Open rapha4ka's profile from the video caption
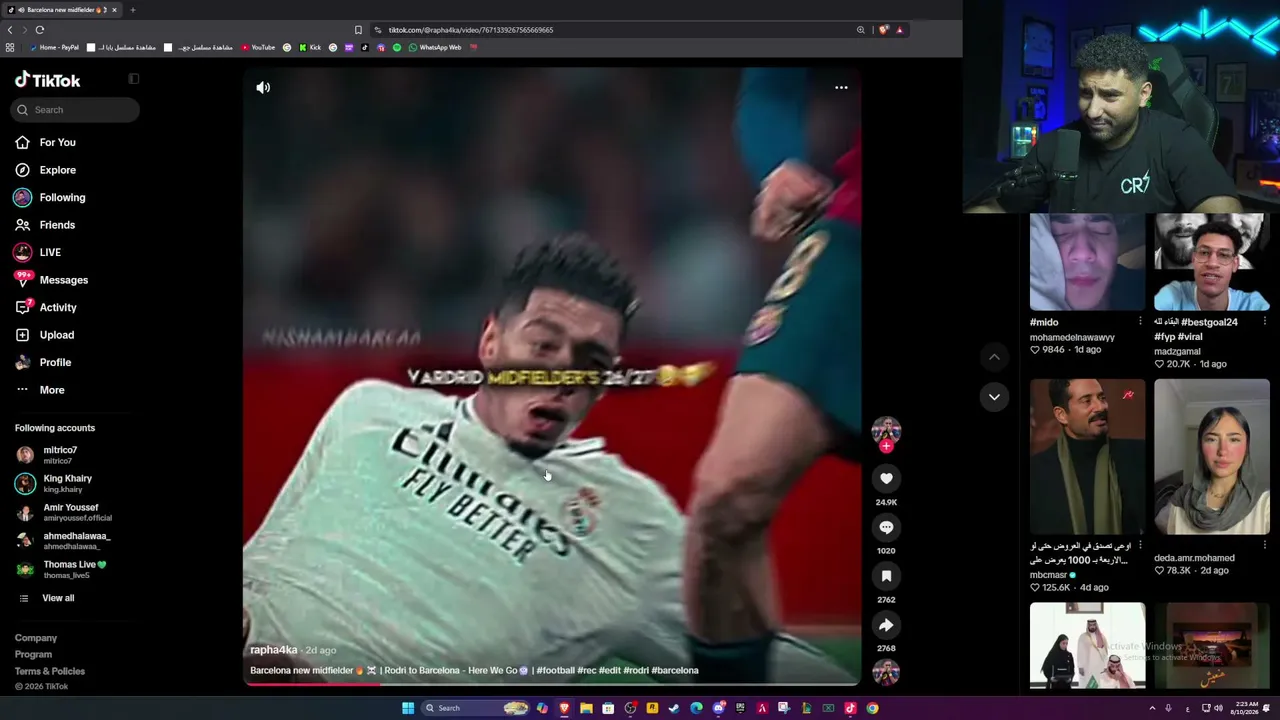The height and width of the screenshot is (720, 1280). pyautogui.click(x=273, y=650)
